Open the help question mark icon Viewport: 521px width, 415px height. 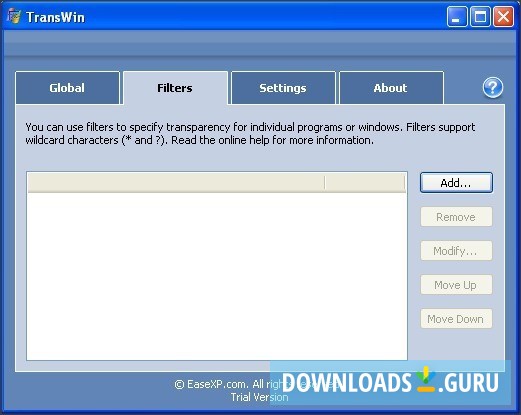[493, 88]
